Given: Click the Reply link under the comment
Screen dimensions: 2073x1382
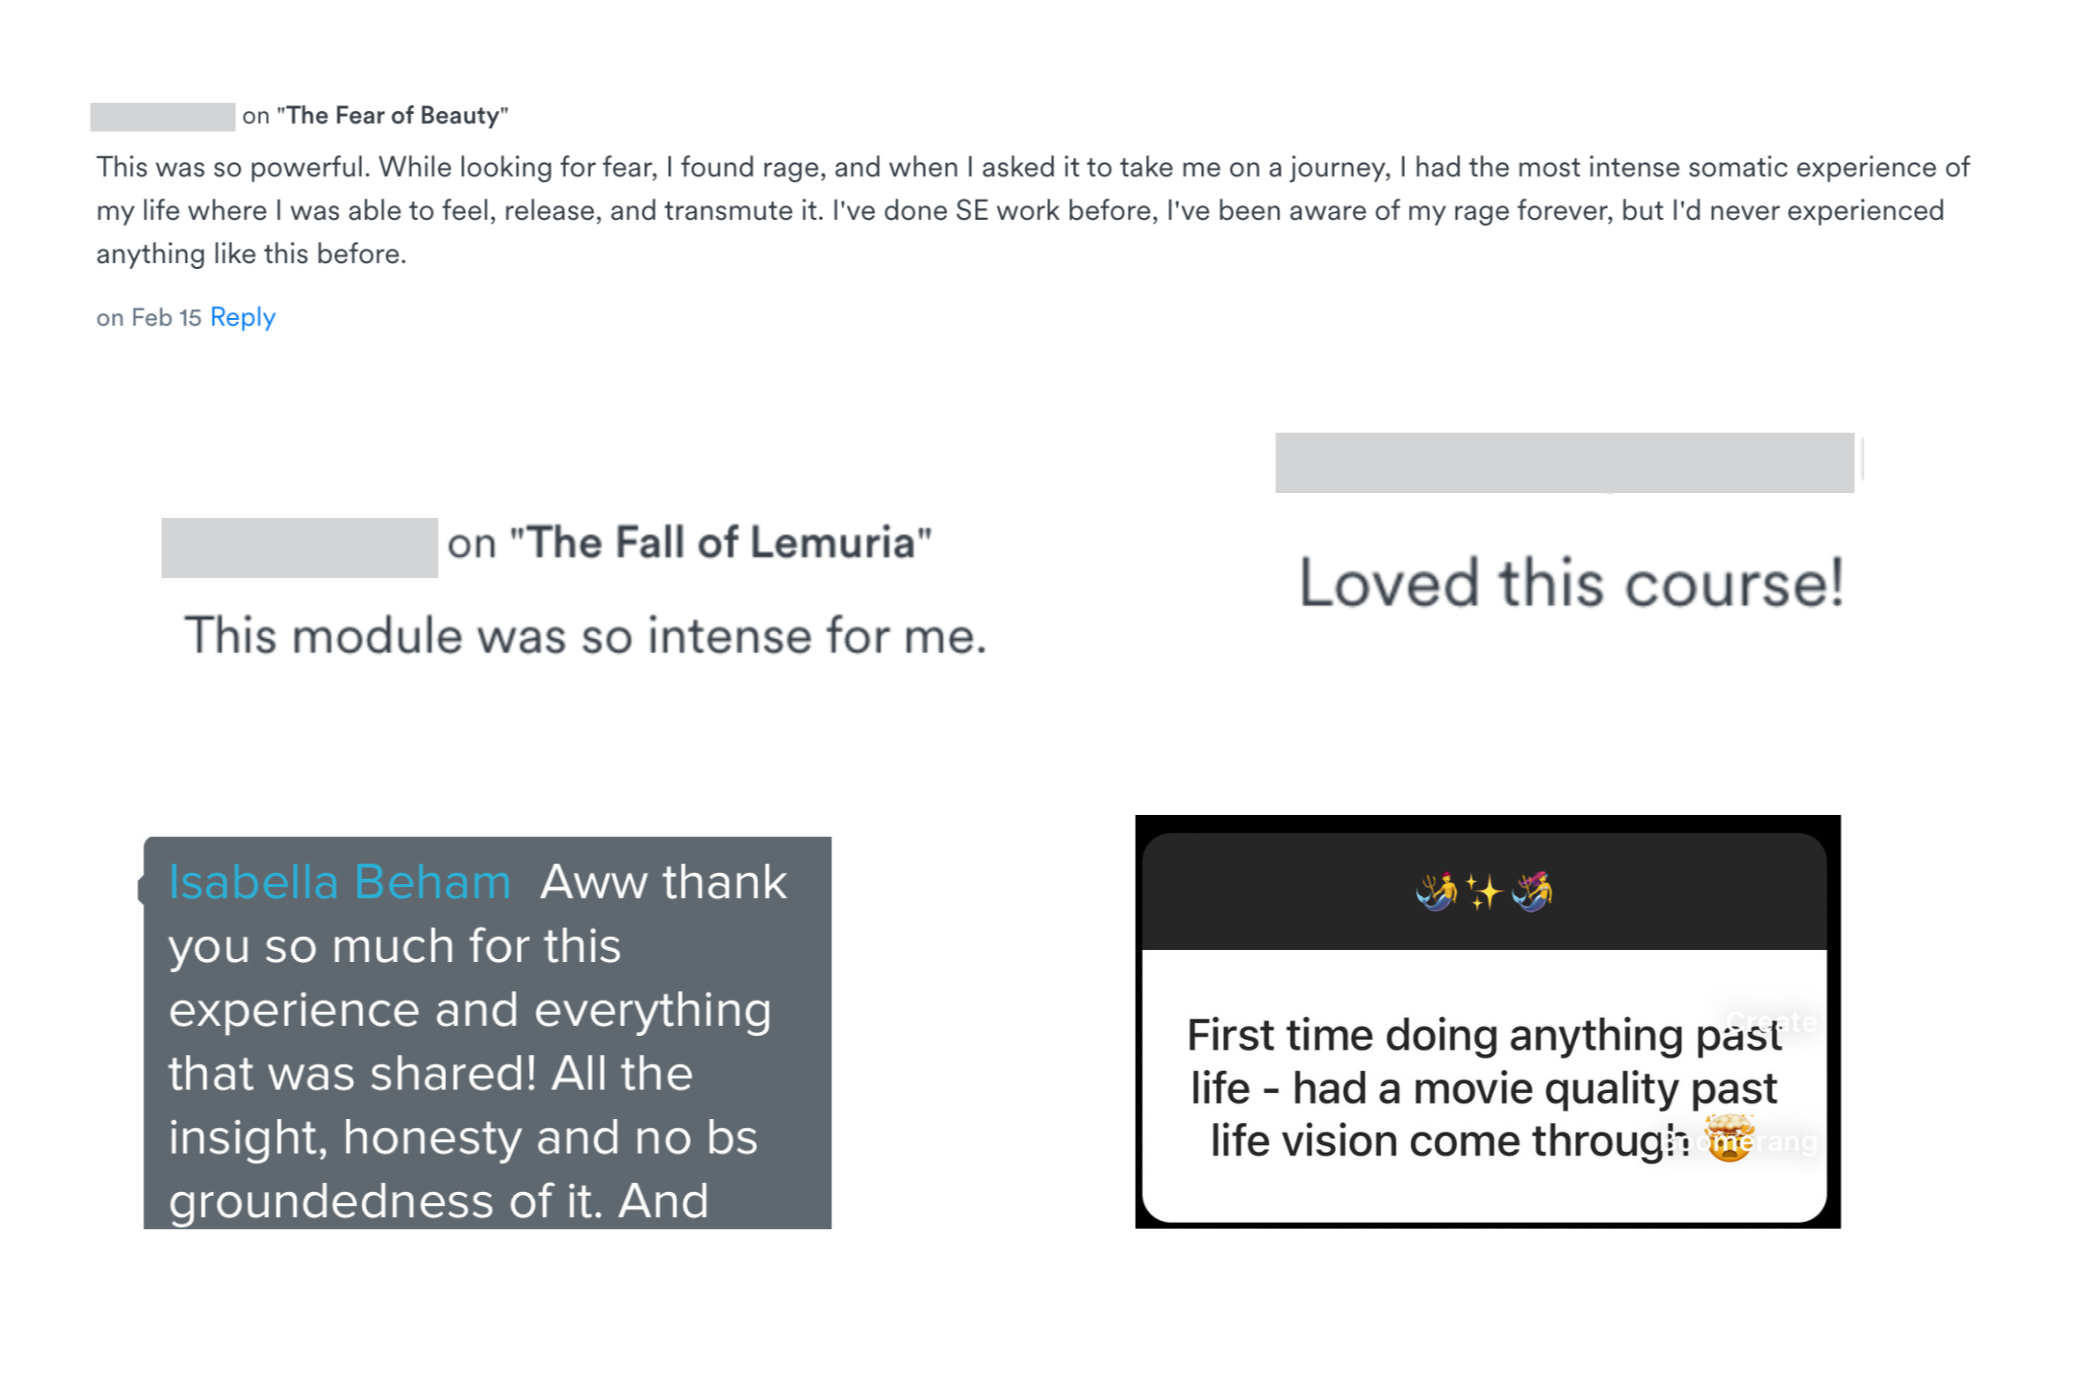Looking at the screenshot, I should [242, 317].
